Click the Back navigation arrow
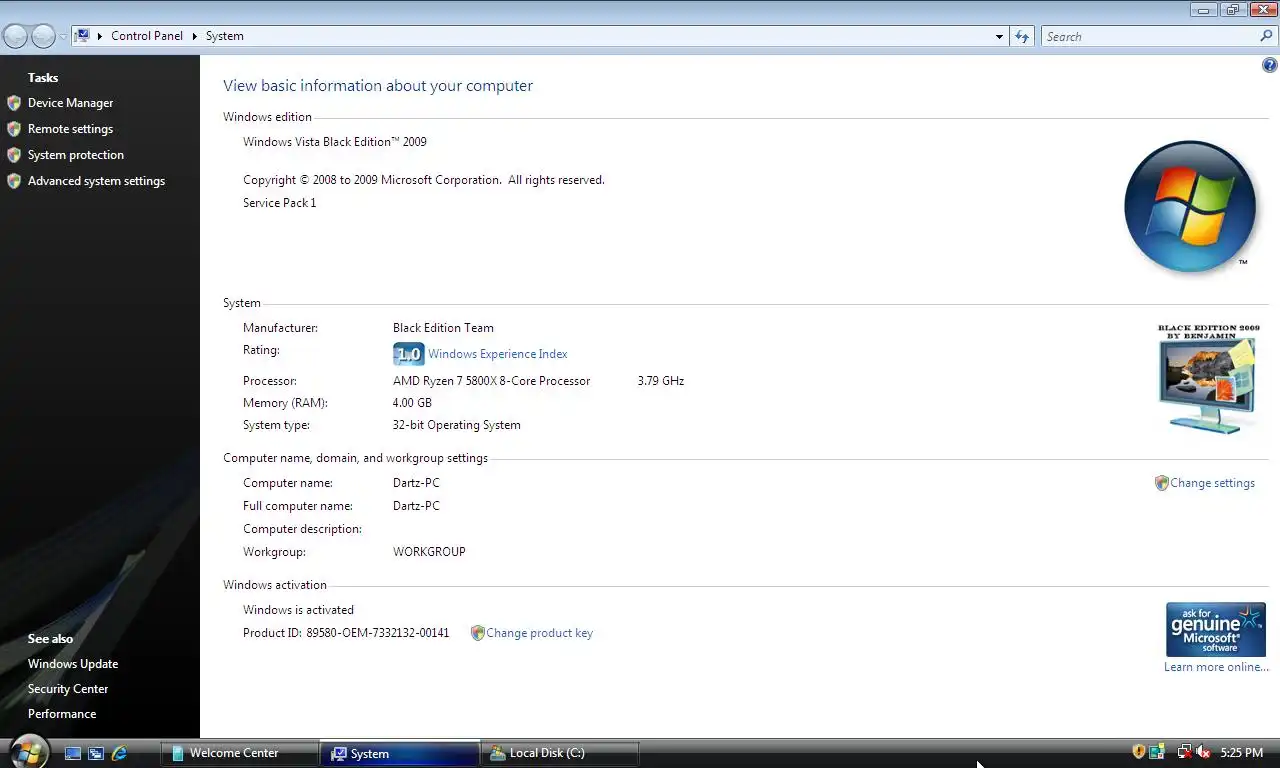Screen dimensions: 1280x768 click(x=15, y=36)
